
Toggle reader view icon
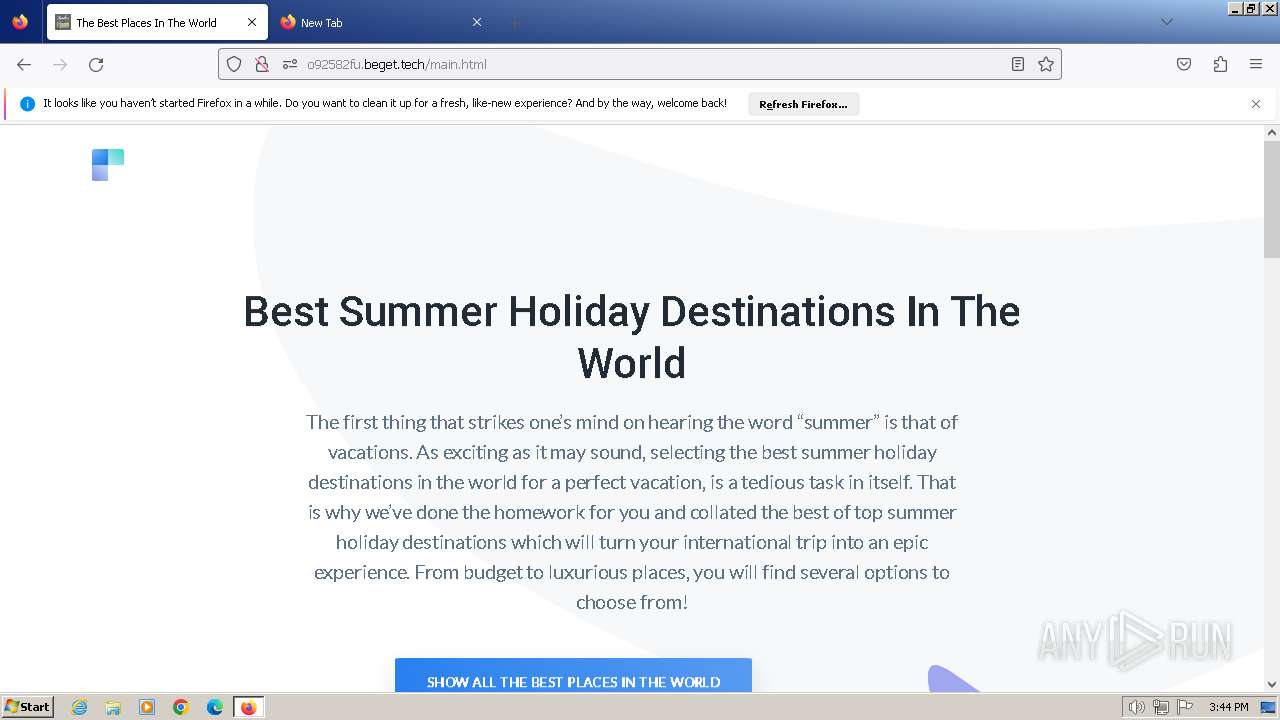[1017, 64]
